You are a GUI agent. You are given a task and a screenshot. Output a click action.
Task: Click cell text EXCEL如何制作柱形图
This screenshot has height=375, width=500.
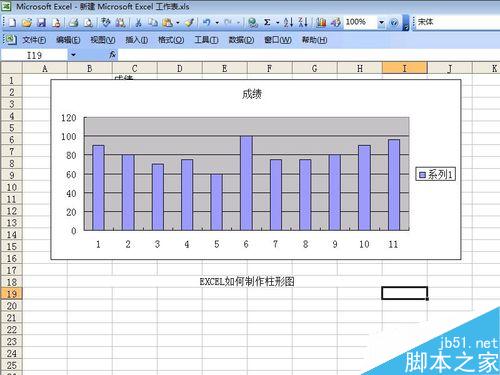tap(247, 282)
